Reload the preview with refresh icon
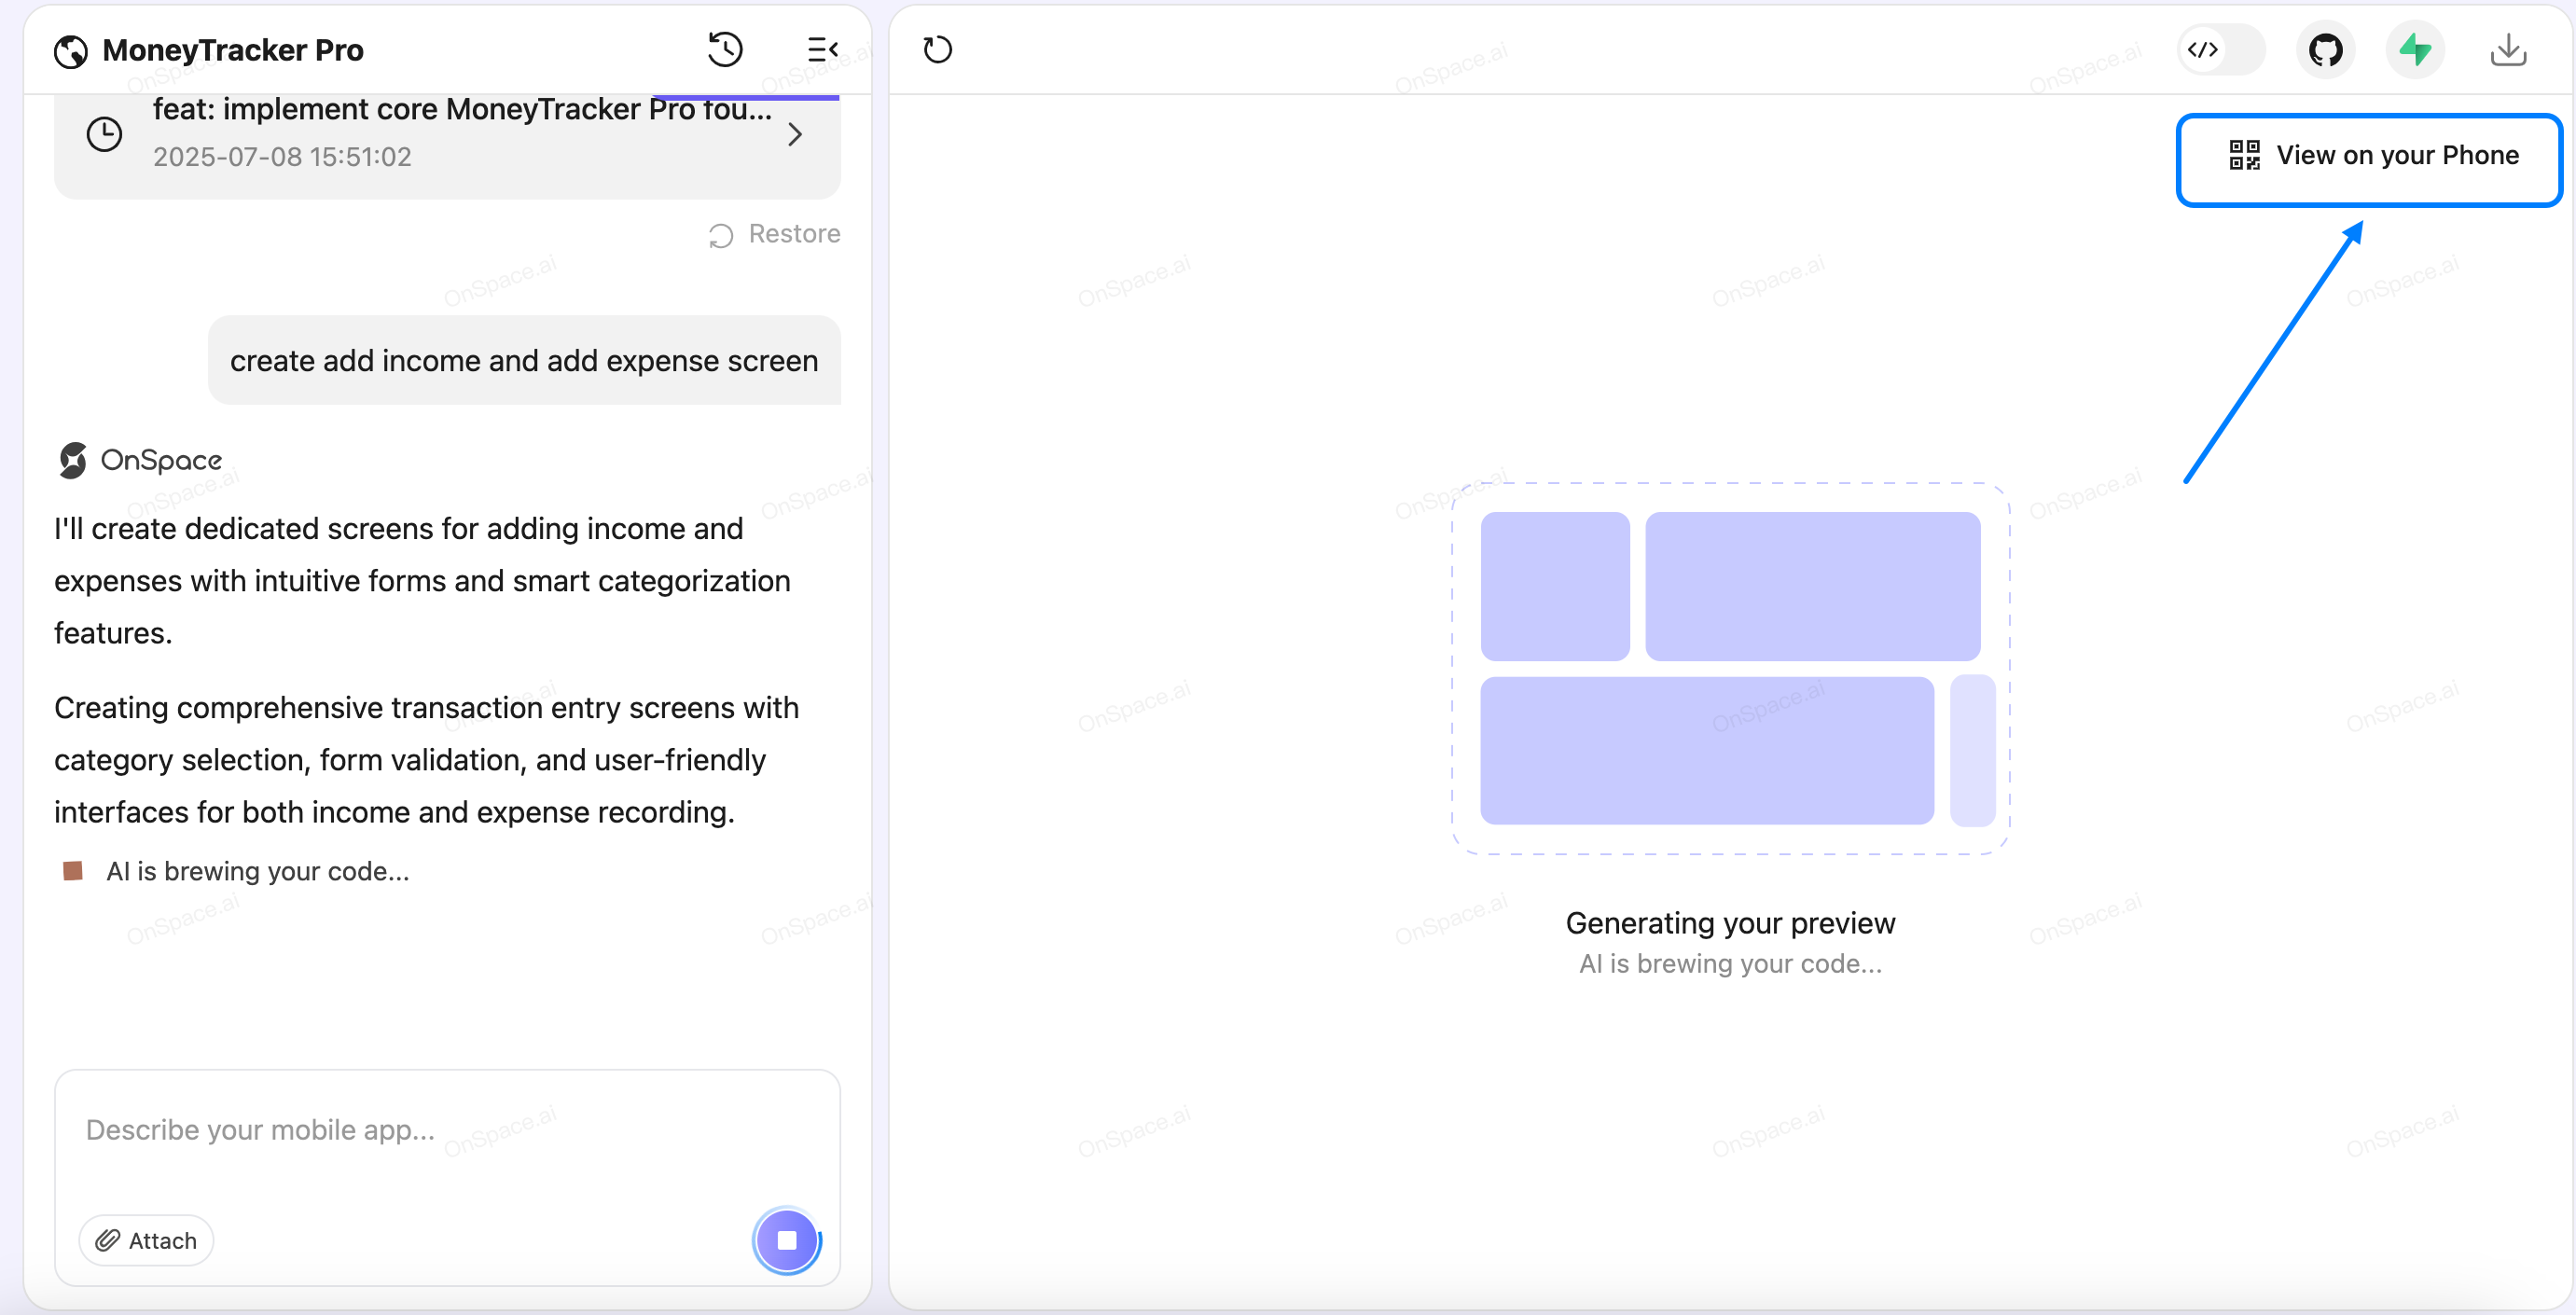The image size is (2576, 1315). (x=937, y=49)
